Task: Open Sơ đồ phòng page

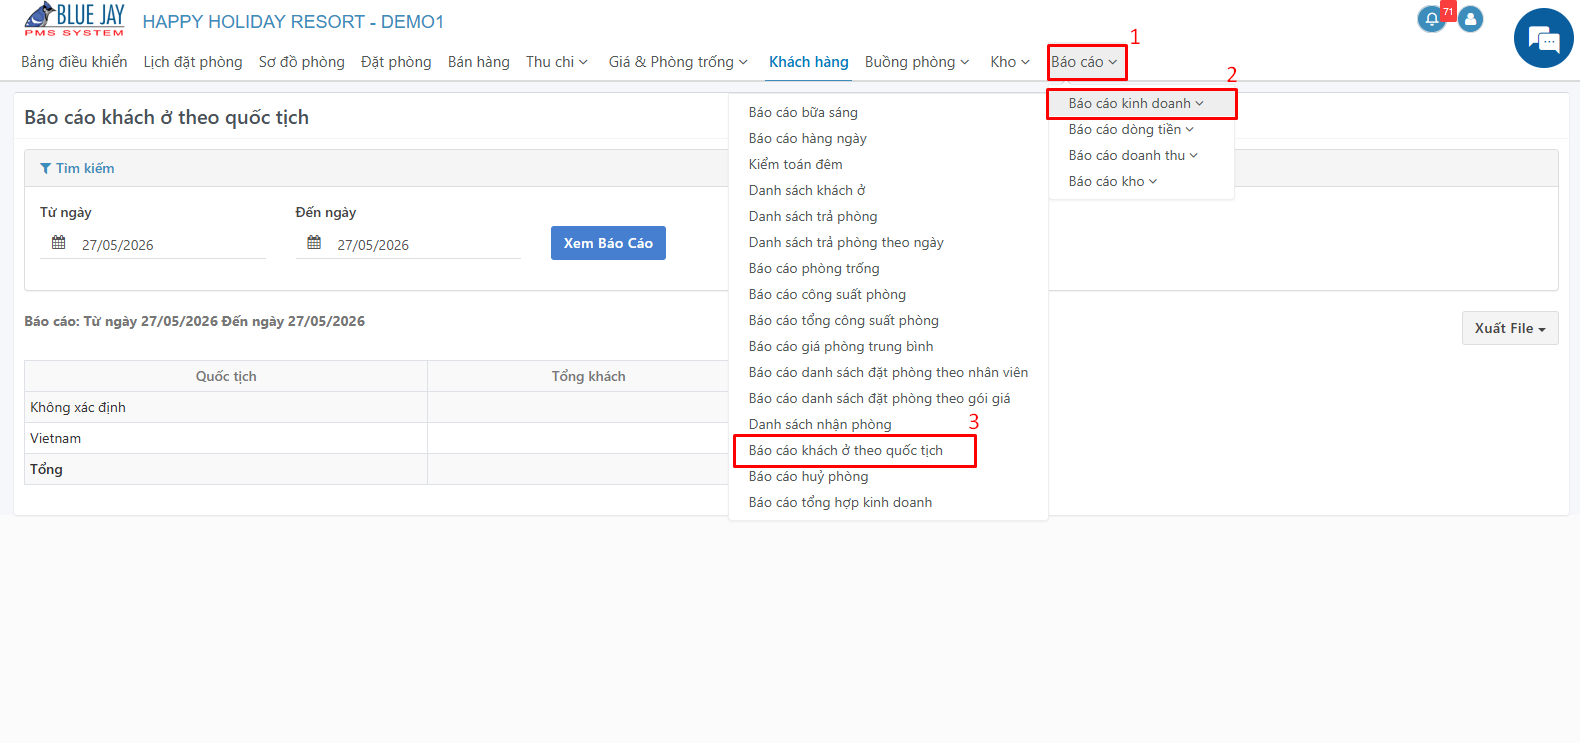Action: 302,62
